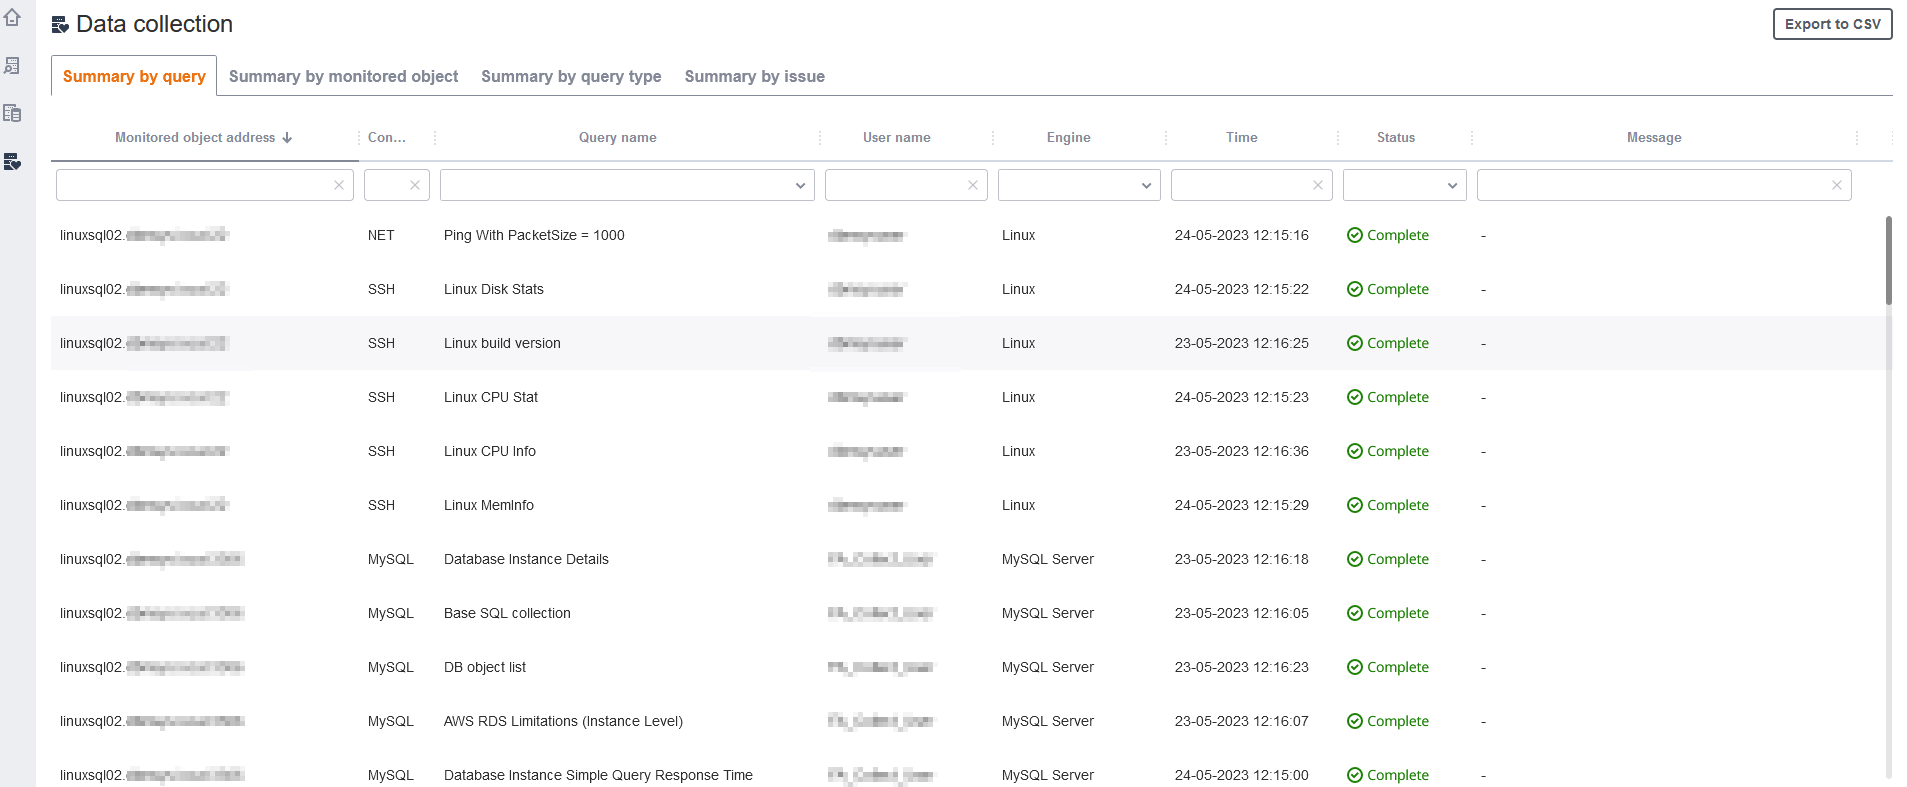Switch to Summary by query tab
This screenshot has height=787, width=1907.
pyautogui.click(x=134, y=76)
